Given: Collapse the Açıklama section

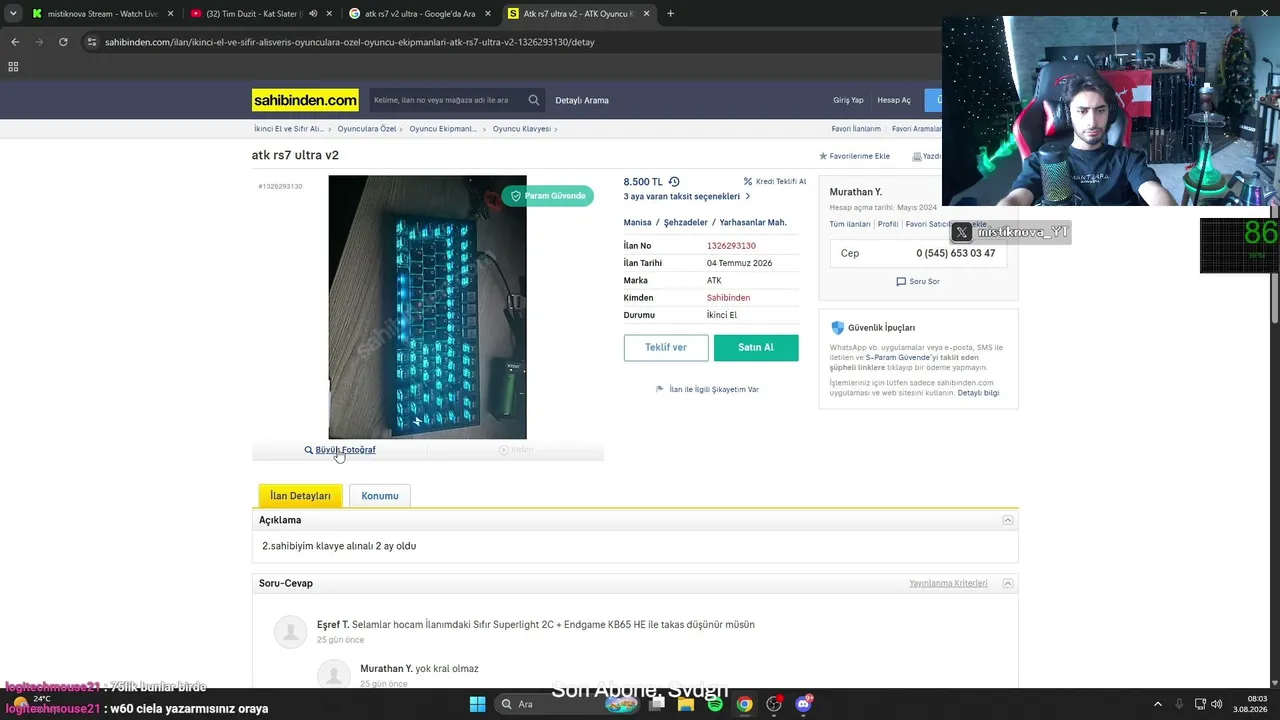Looking at the screenshot, I should 1008,520.
